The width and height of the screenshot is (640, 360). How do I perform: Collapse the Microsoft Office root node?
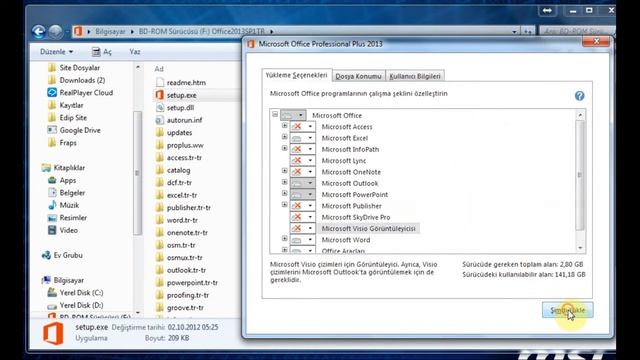coord(275,115)
